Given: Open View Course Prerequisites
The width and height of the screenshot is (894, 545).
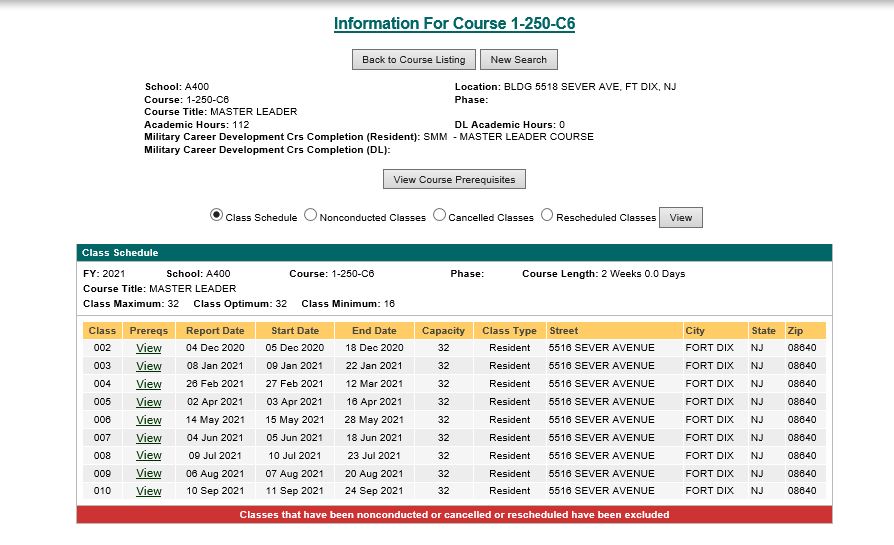Looking at the screenshot, I should [x=454, y=180].
